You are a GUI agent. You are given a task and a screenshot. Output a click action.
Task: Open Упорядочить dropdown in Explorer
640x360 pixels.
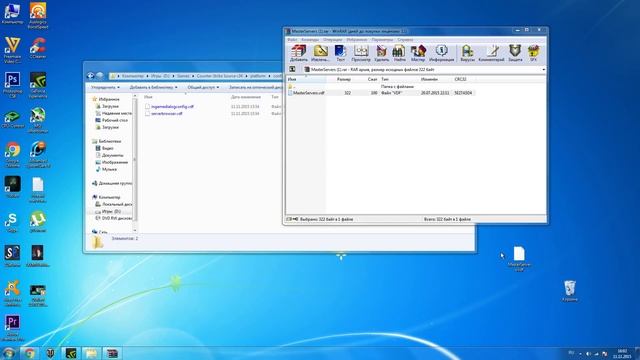point(105,87)
